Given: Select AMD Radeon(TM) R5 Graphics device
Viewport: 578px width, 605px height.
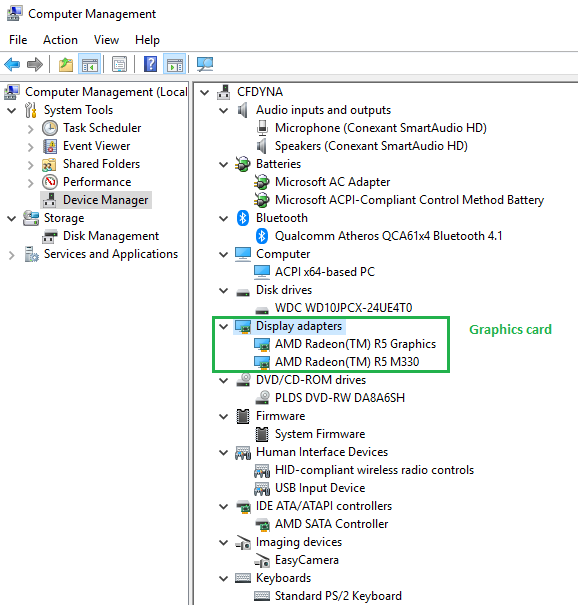Looking at the screenshot, I should [355, 344].
